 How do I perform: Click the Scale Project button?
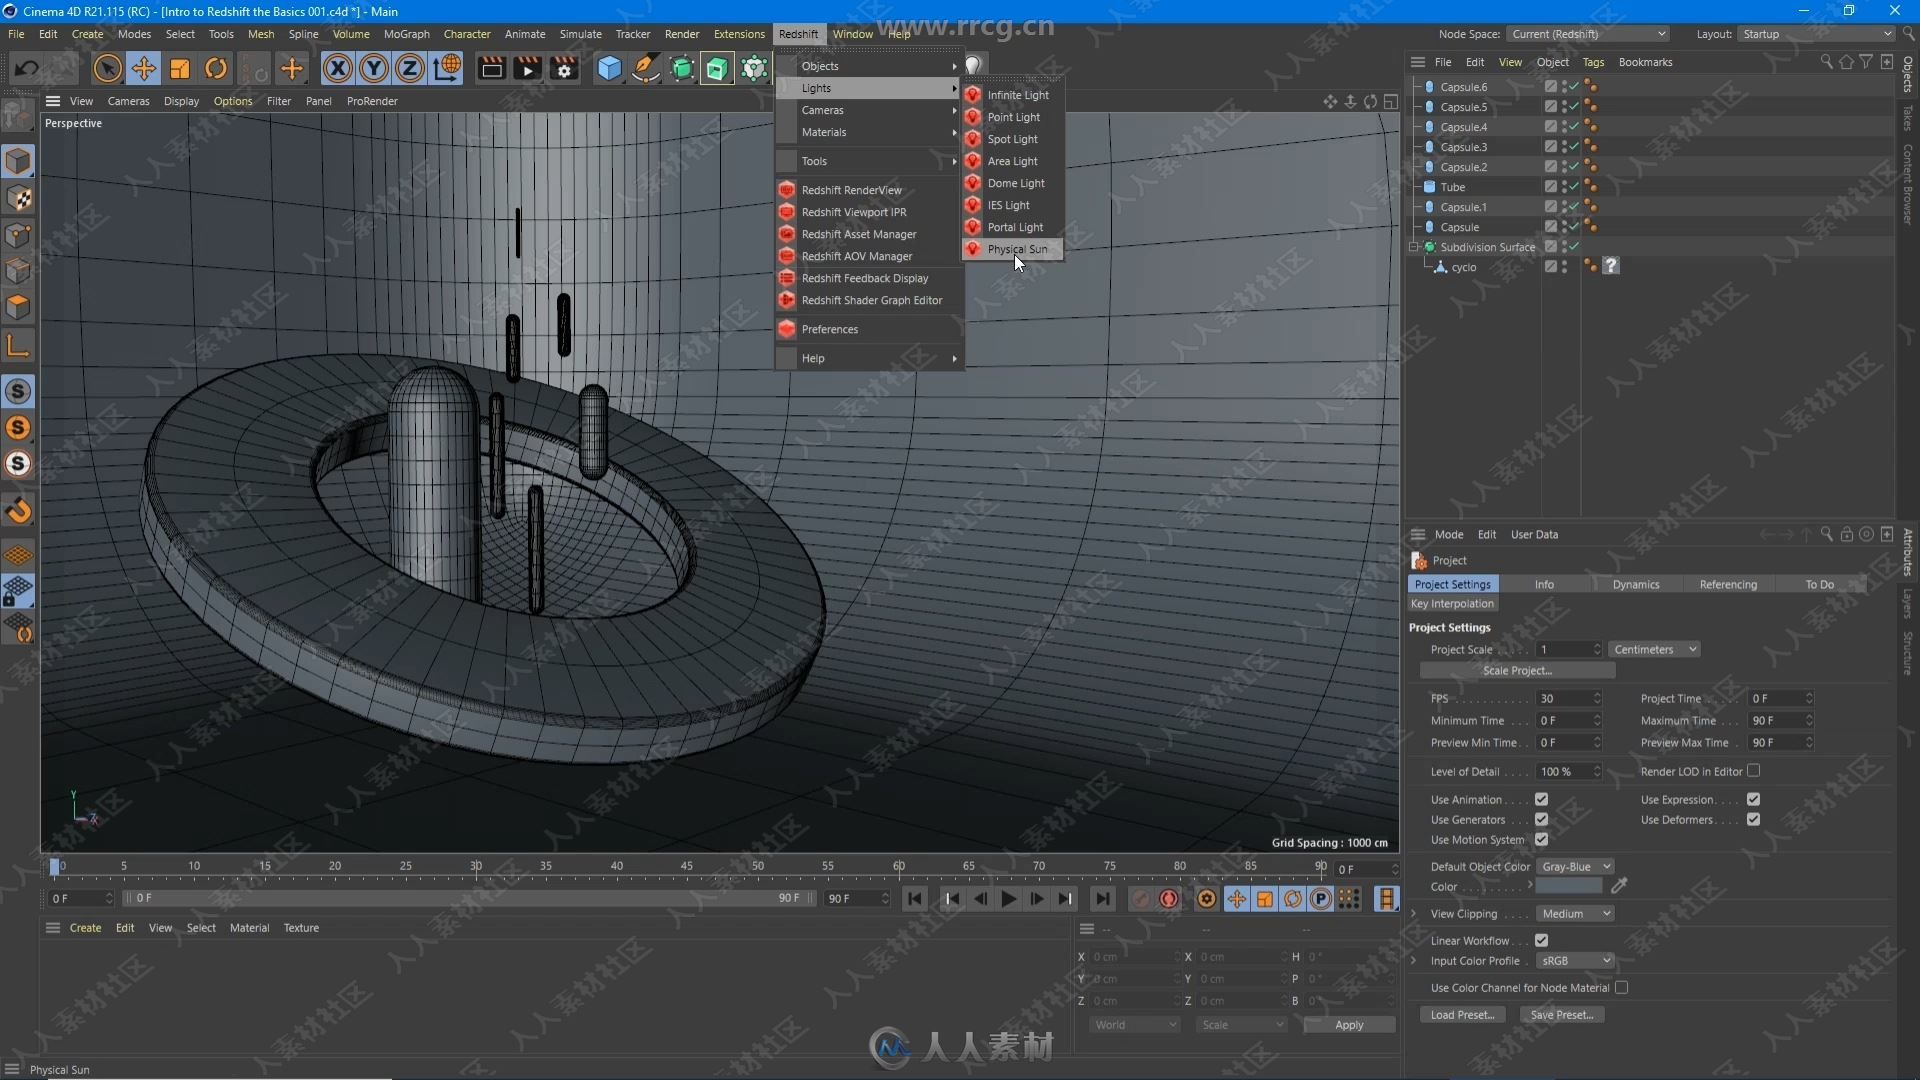pos(1517,671)
